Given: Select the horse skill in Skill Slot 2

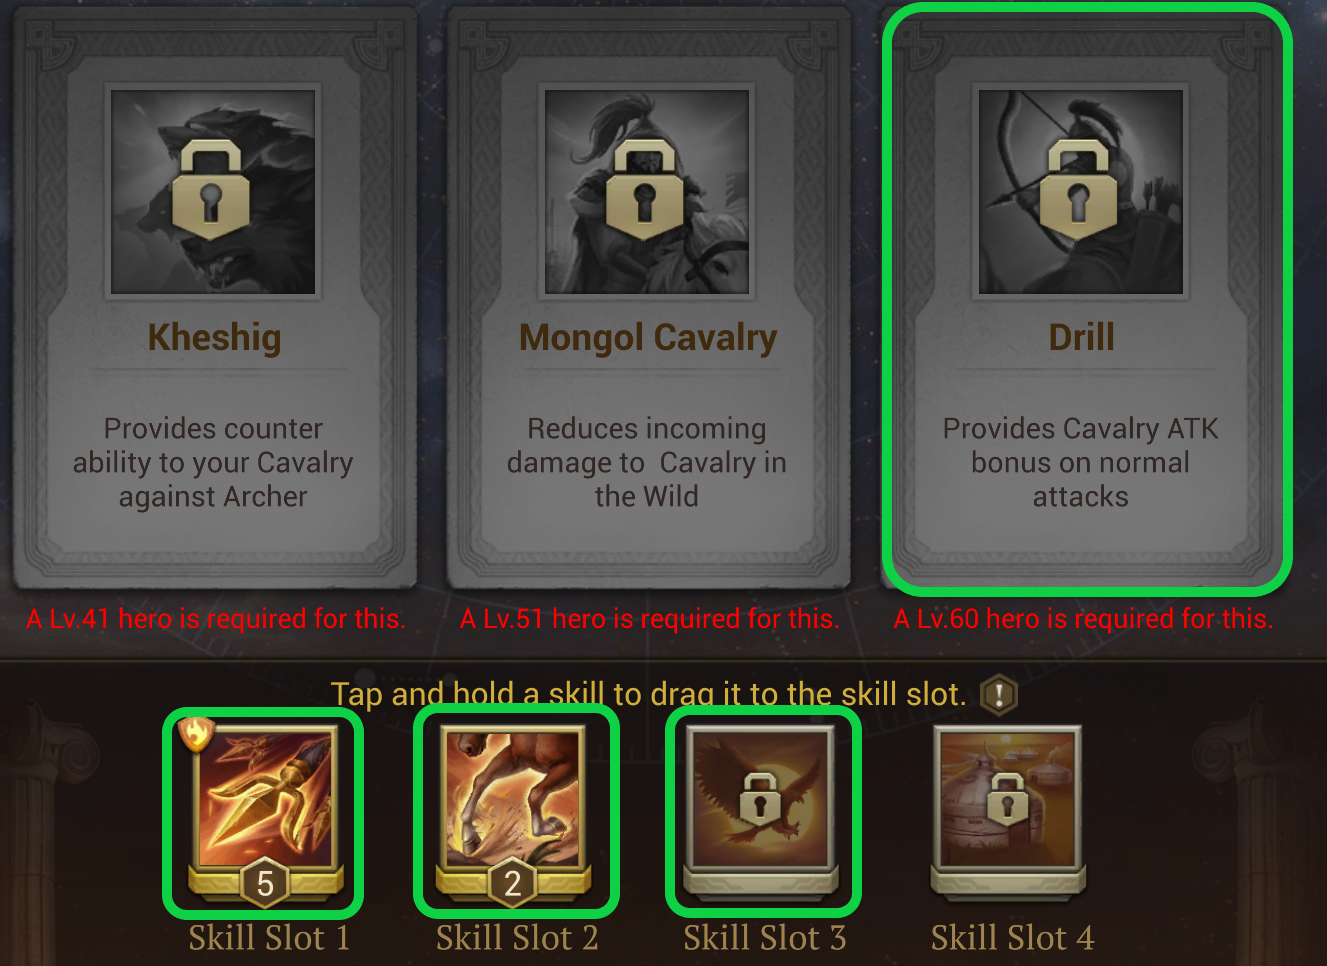Looking at the screenshot, I should (x=513, y=798).
